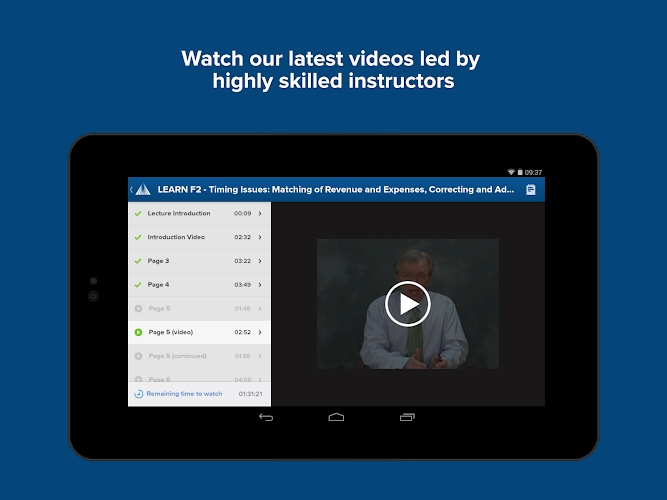Tap the 03:22 duration of Page 3
Viewport: 667px width, 500px height.
click(242, 261)
